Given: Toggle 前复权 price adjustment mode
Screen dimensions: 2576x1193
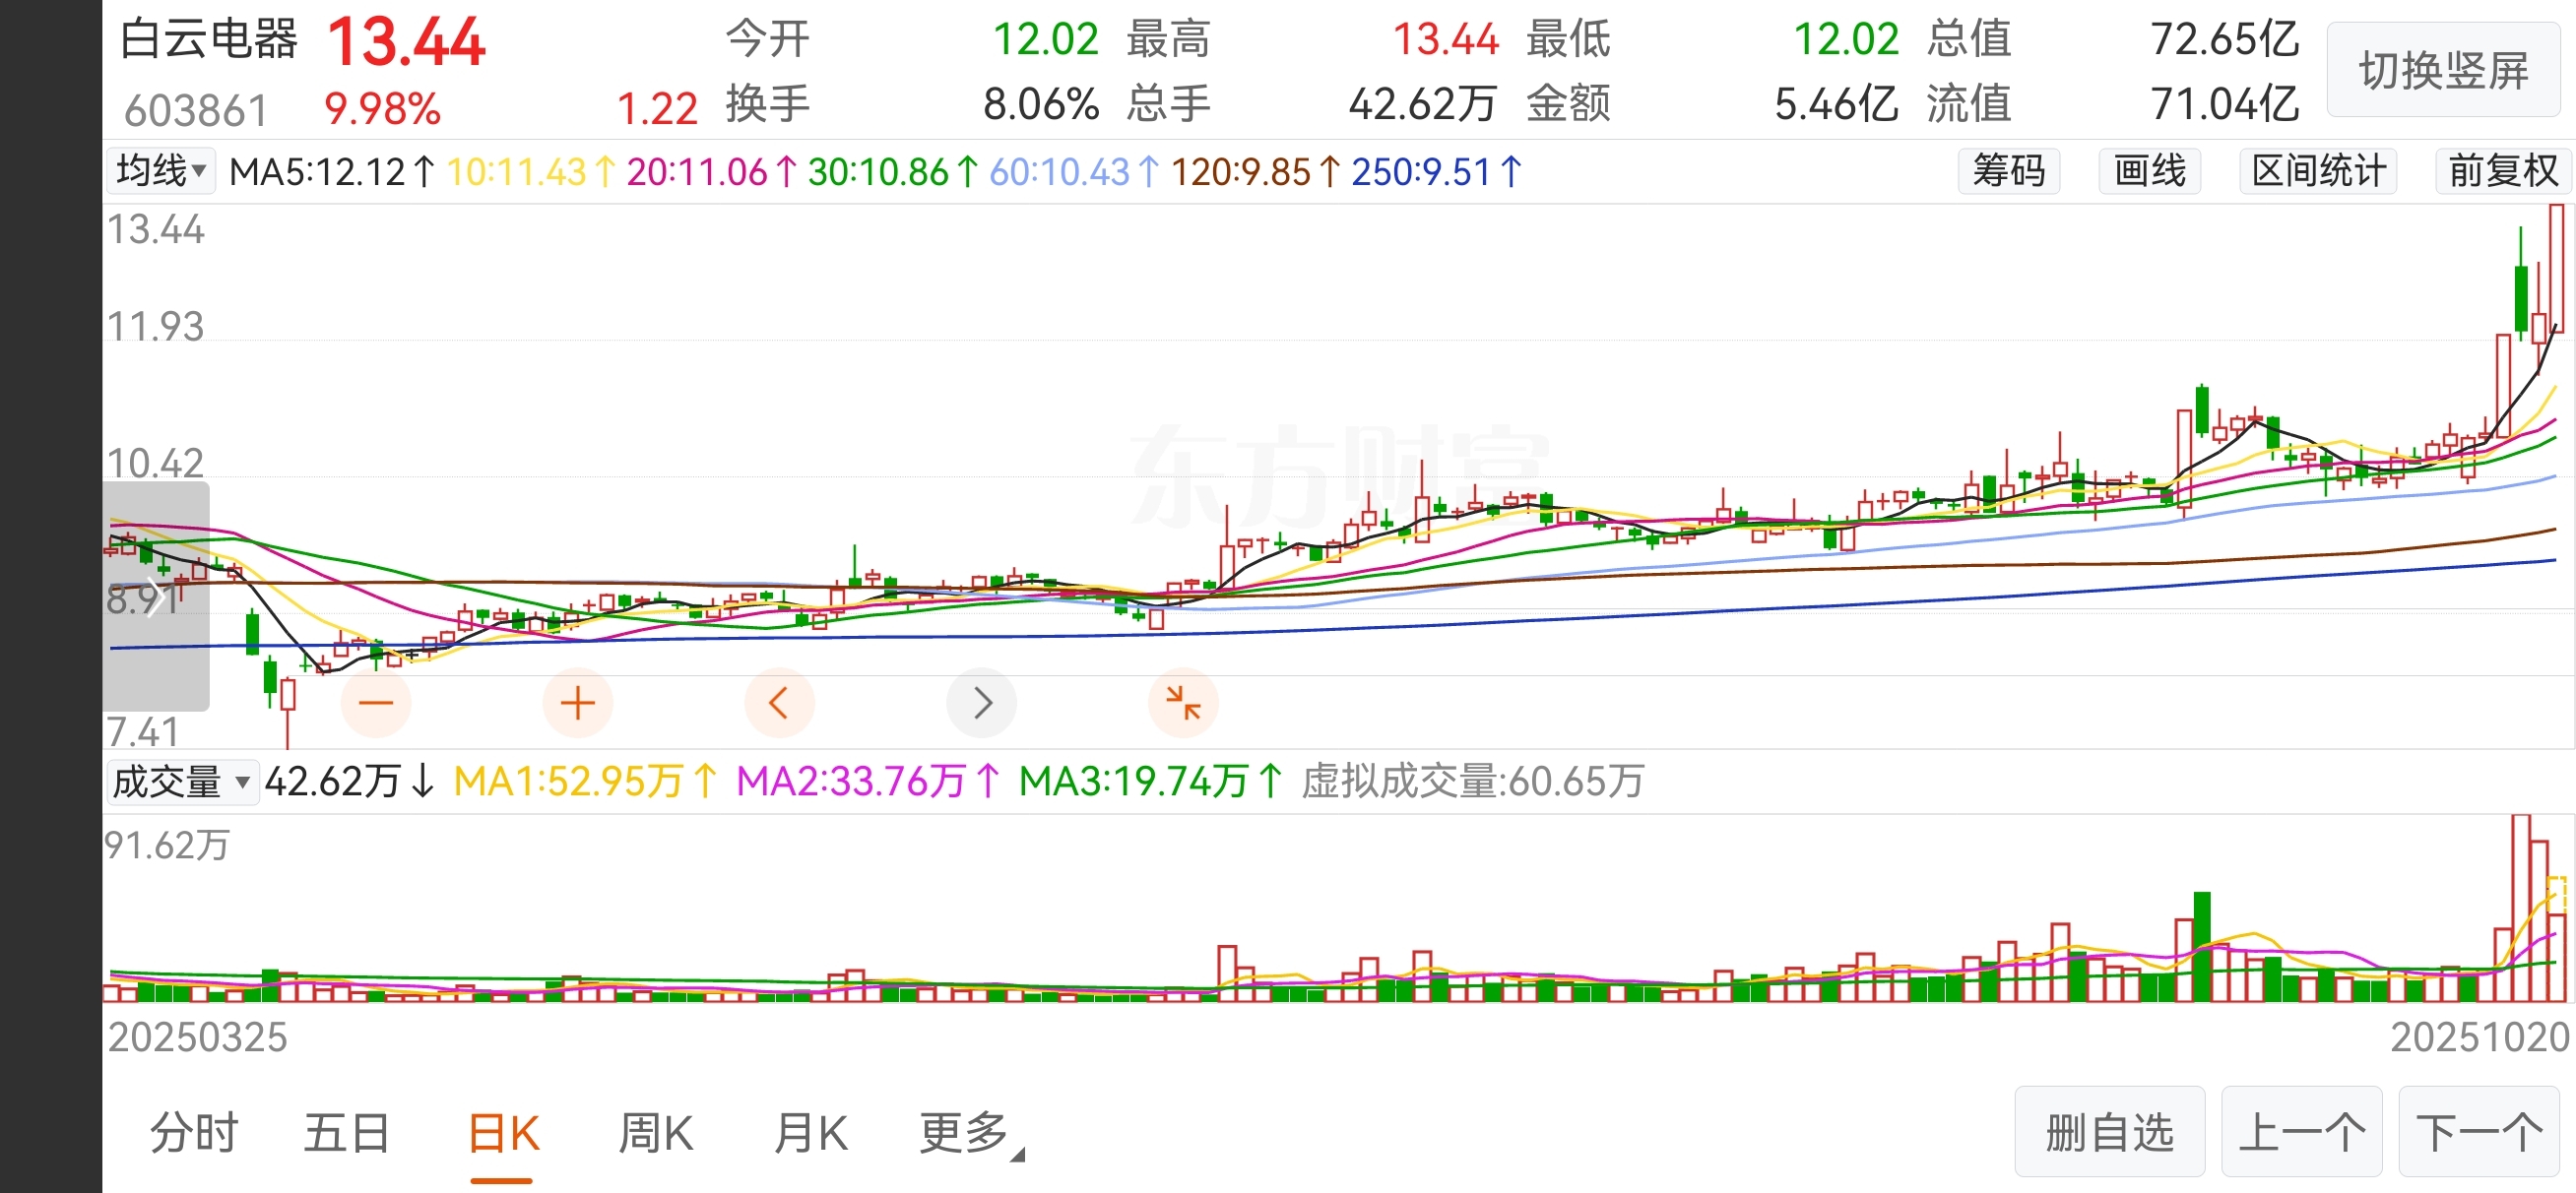Looking at the screenshot, I should [x=2502, y=171].
